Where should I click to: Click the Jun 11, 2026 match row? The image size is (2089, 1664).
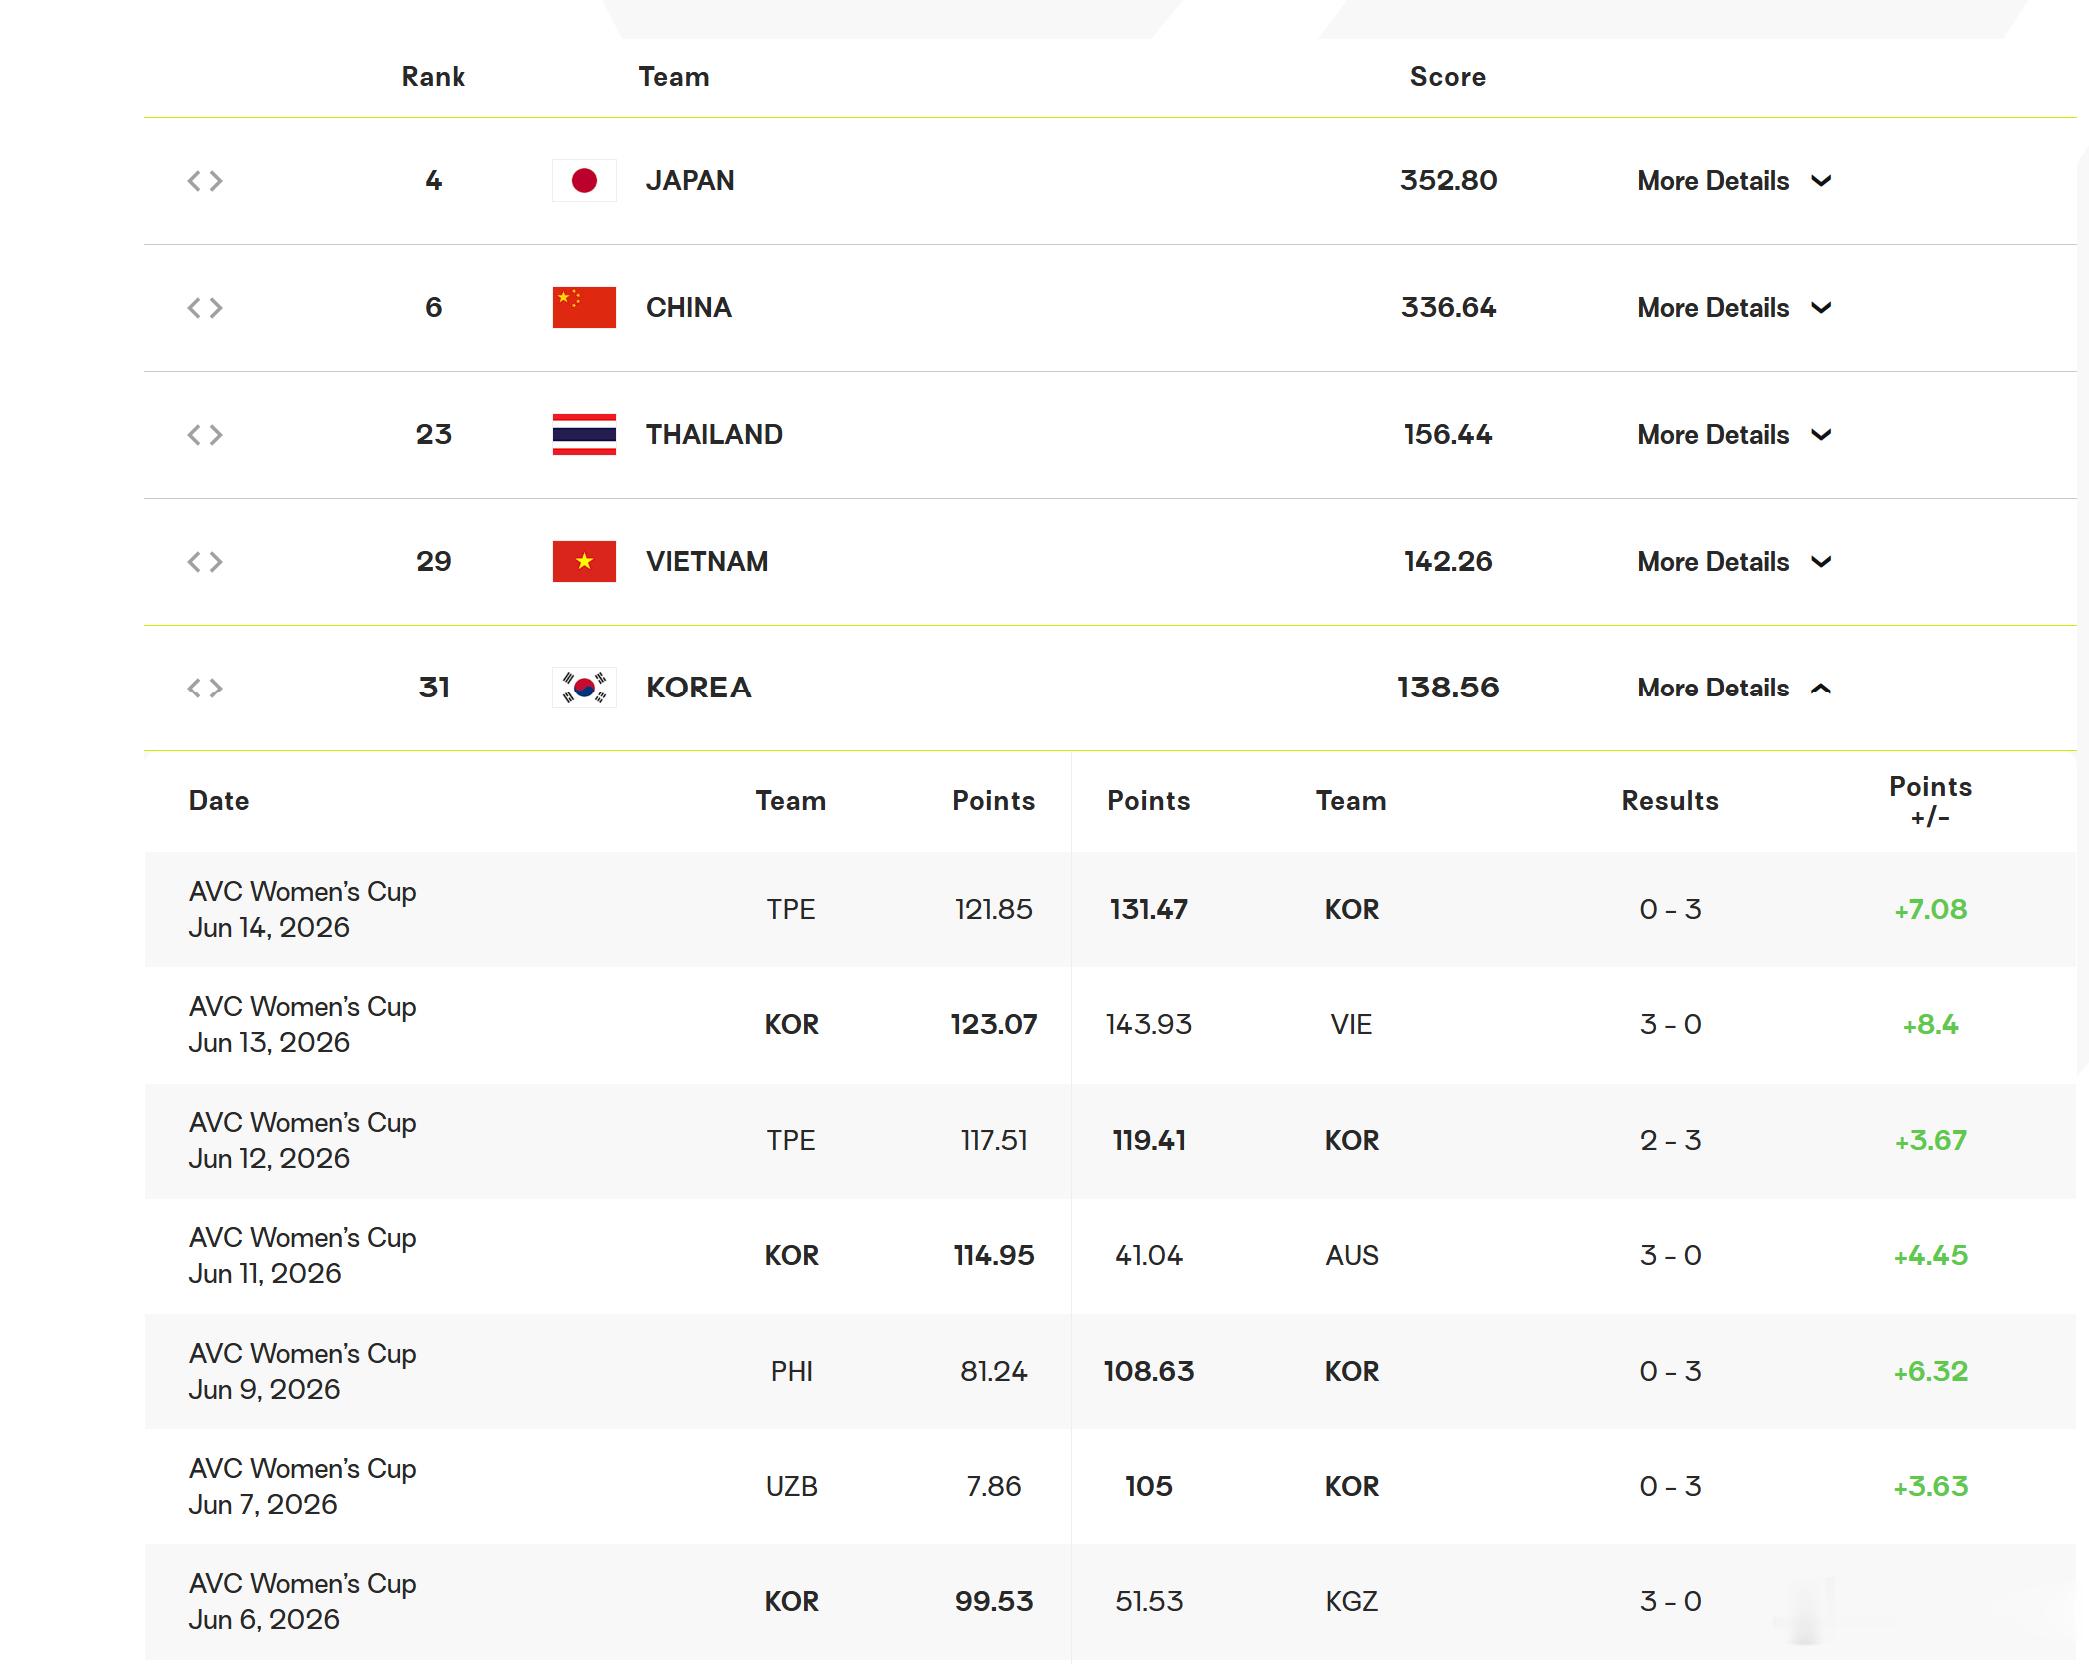tap(1110, 1256)
